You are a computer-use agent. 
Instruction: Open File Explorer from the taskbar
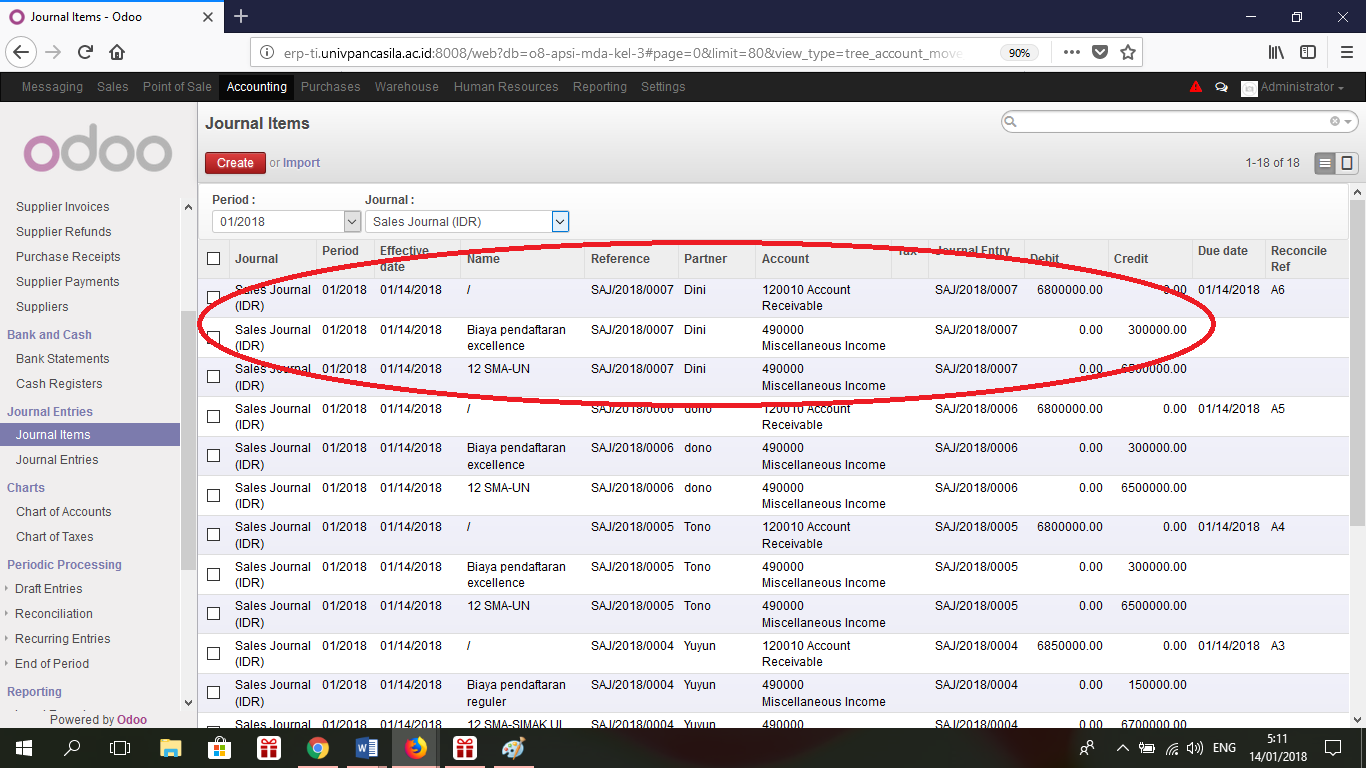pyautogui.click(x=170, y=748)
